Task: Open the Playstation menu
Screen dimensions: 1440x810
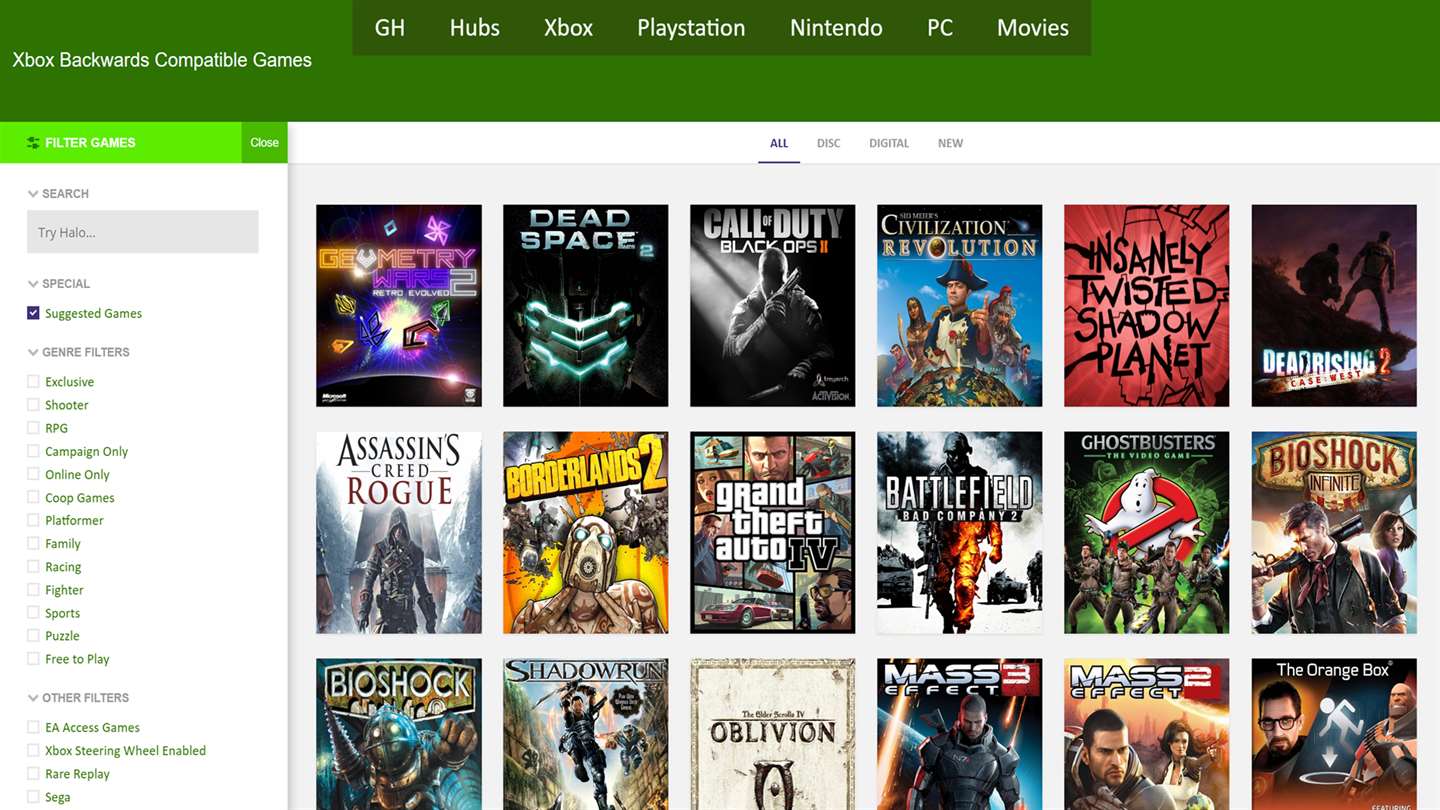Action: (691, 28)
